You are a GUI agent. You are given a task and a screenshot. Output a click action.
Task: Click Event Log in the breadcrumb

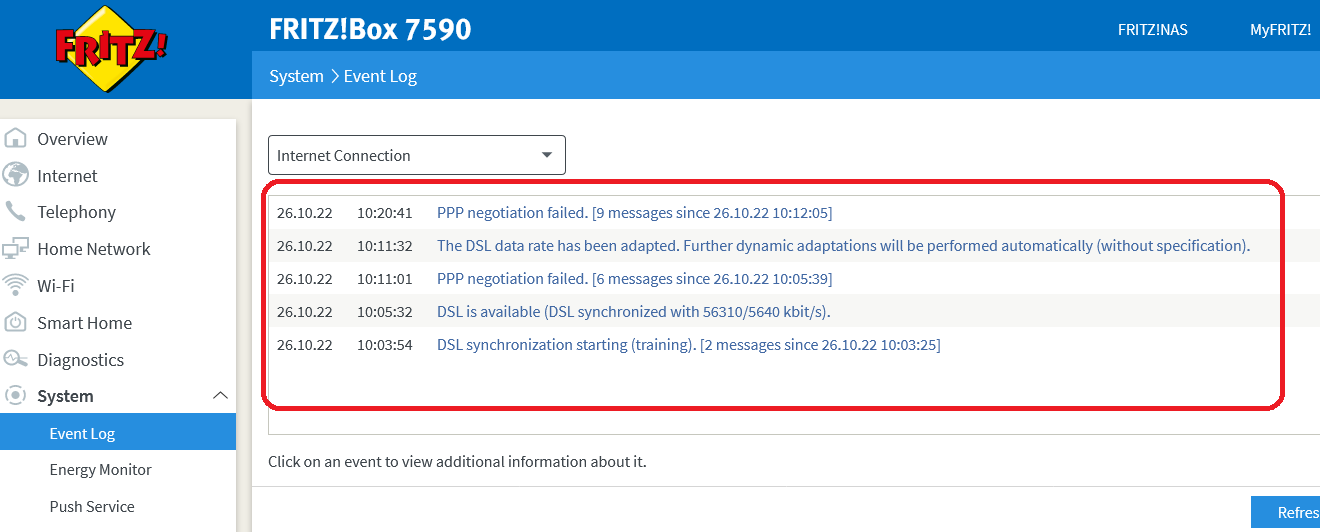380,76
